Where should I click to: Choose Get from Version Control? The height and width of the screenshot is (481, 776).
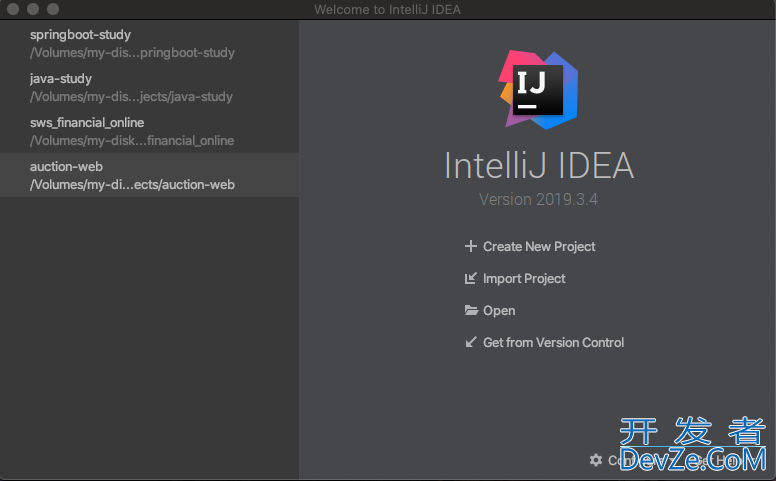pos(553,343)
